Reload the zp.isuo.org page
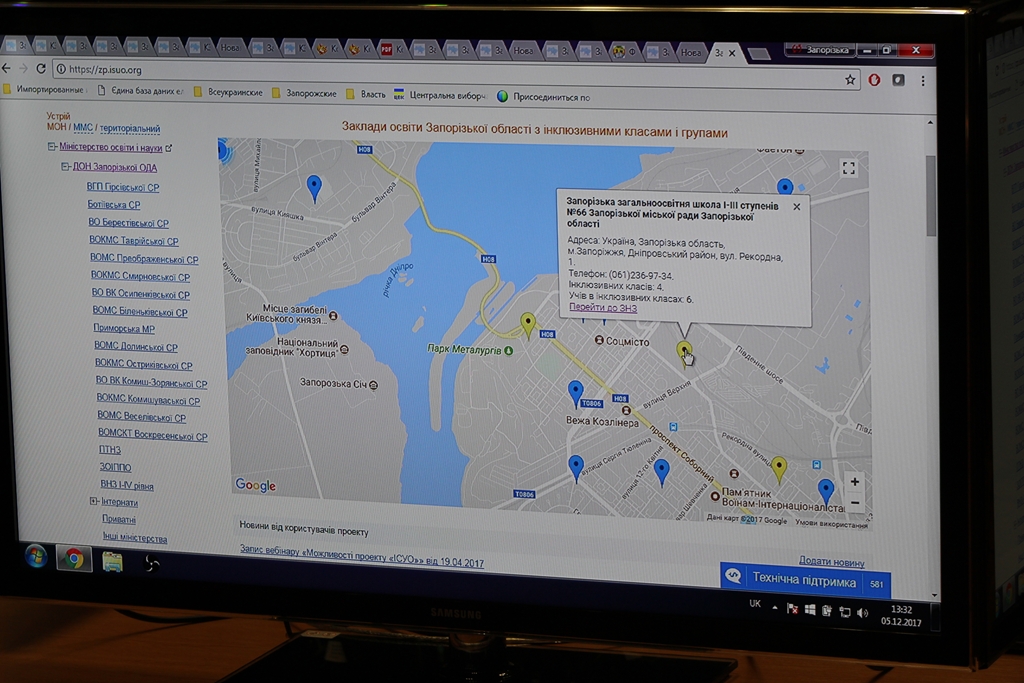The image size is (1024, 683). tap(41, 68)
